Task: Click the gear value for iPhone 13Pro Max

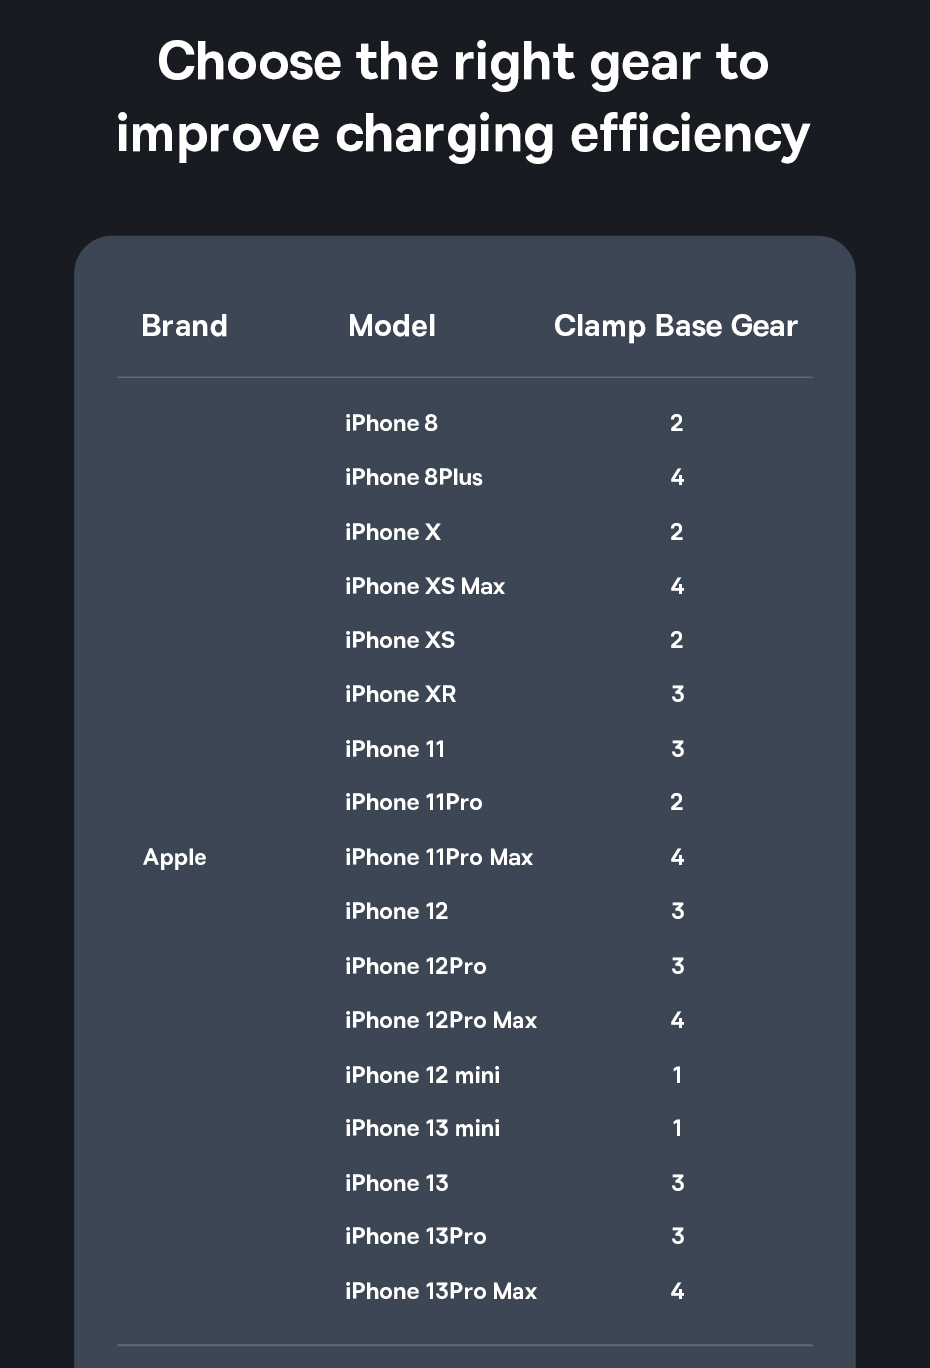Action: (x=677, y=1291)
